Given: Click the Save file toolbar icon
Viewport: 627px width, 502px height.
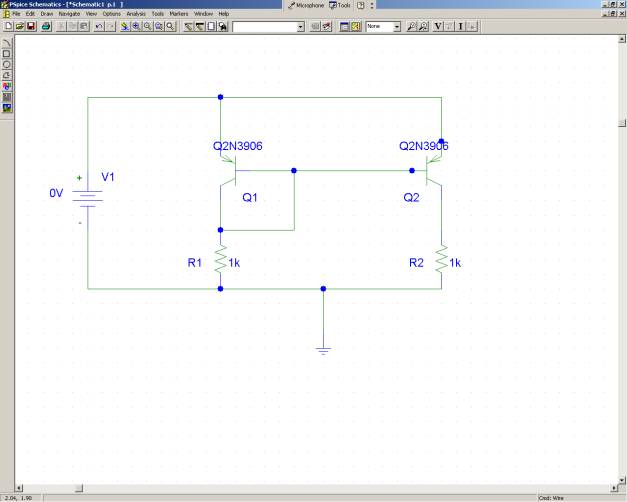Looking at the screenshot, I should pyautogui.click(x=31, y=25).
